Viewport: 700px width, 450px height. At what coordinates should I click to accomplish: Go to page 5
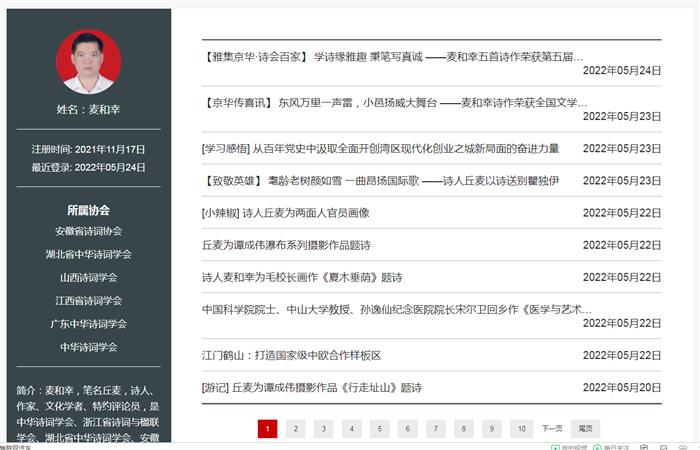(379, 429)
